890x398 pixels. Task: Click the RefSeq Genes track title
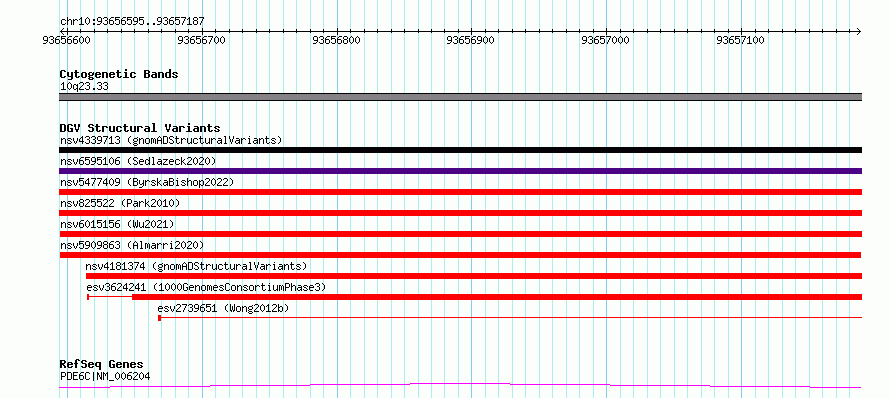tap(101, 365)
